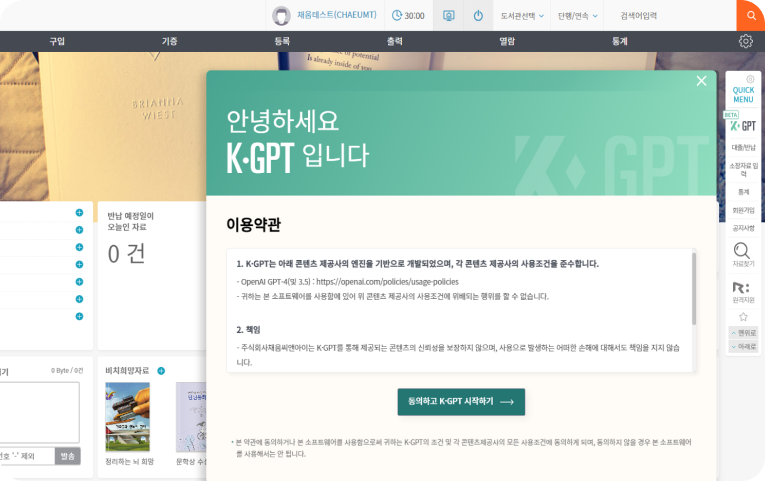Click the 채움테스트(CHAEUMT) username link

[337, 15]
